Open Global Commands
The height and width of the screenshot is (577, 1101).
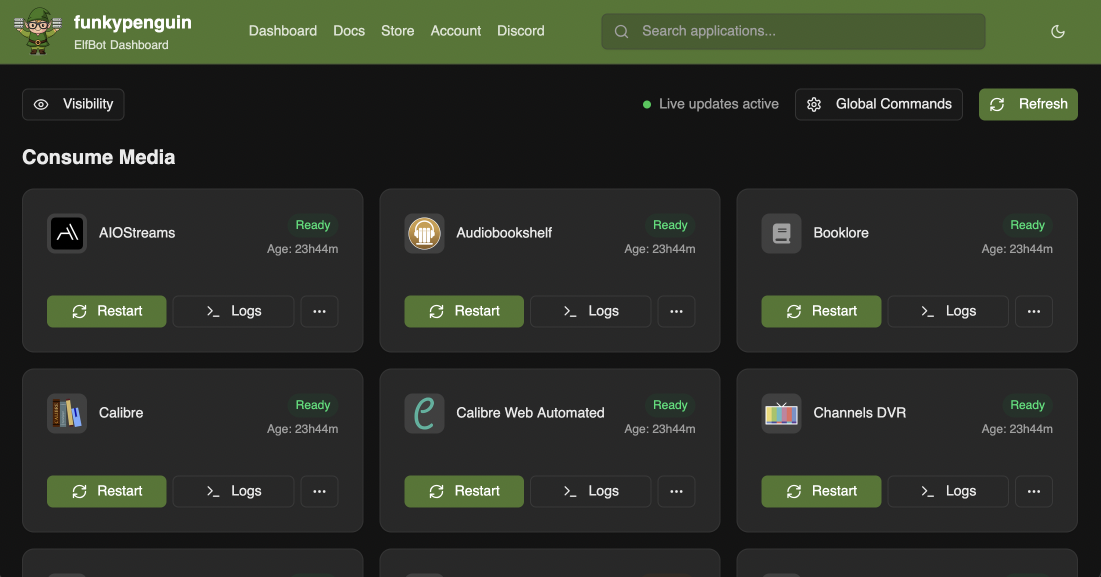click(878, 105)
